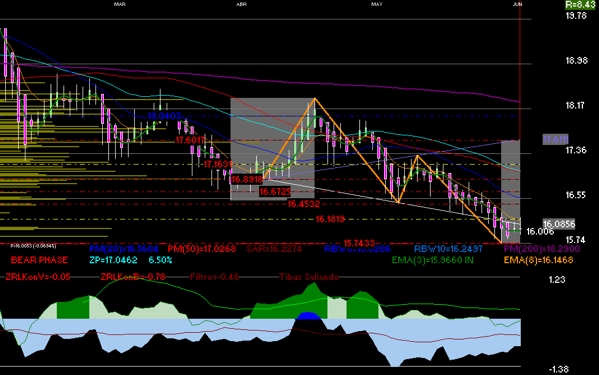The height and width of the screenshot is (375, 599).
Task: Click the blue 18.0403 level label
Action: (164, 116)
